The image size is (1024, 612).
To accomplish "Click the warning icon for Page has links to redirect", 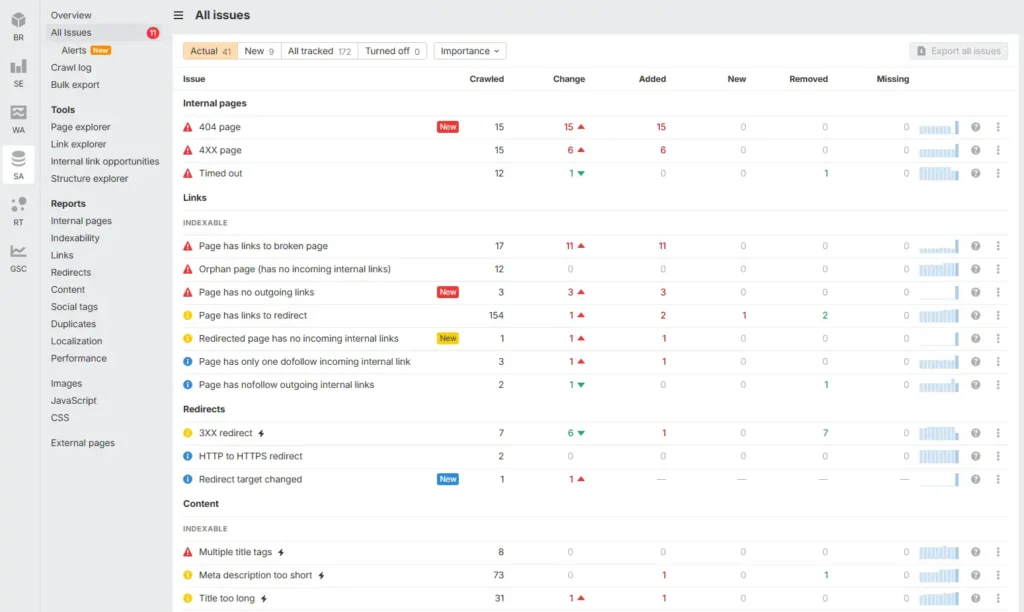I will pos(188,315).
